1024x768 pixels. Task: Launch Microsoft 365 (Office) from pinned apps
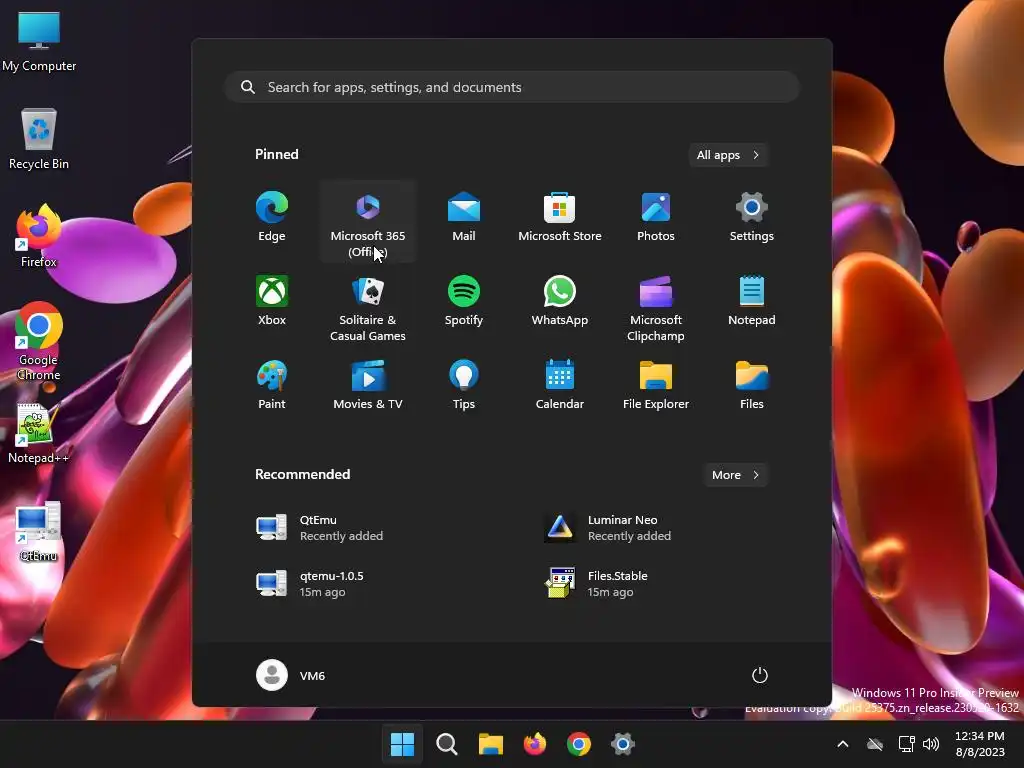(x=368, y=222)
